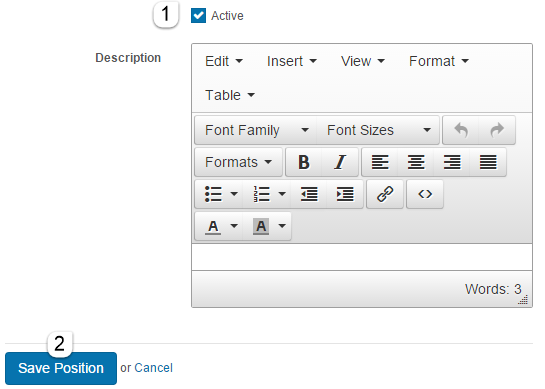
Task: Align text left
Action: (380, 162)
